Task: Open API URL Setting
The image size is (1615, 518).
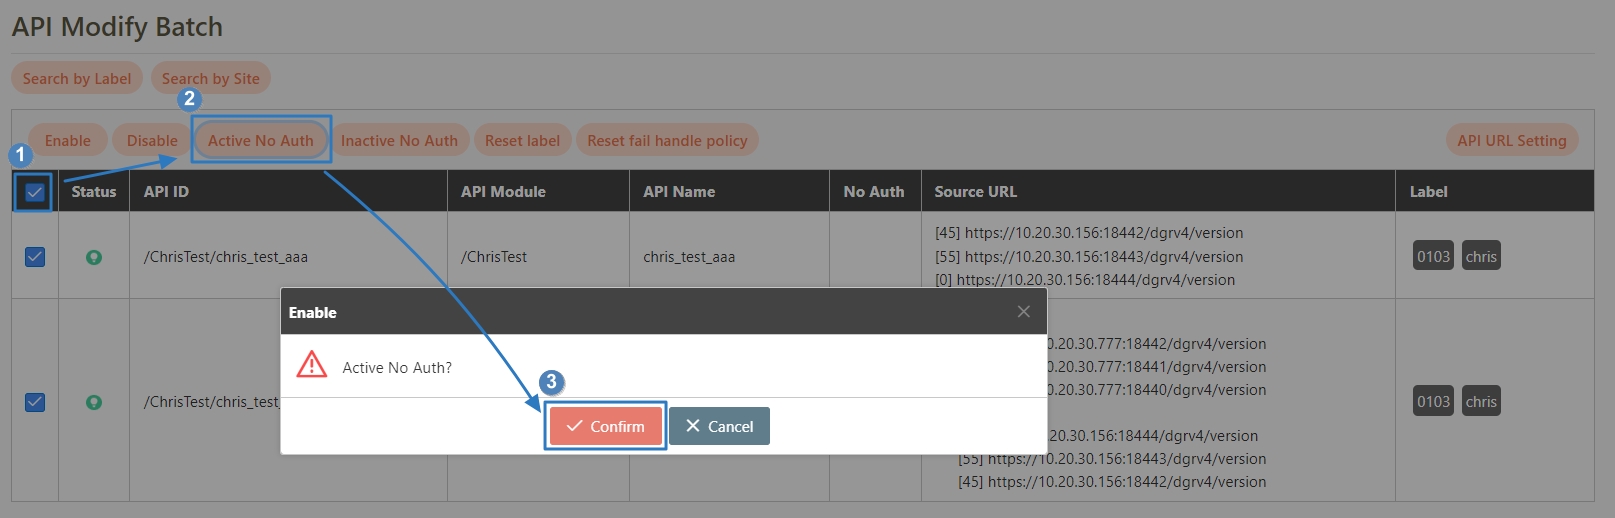Action: (x=1511, y=141)
